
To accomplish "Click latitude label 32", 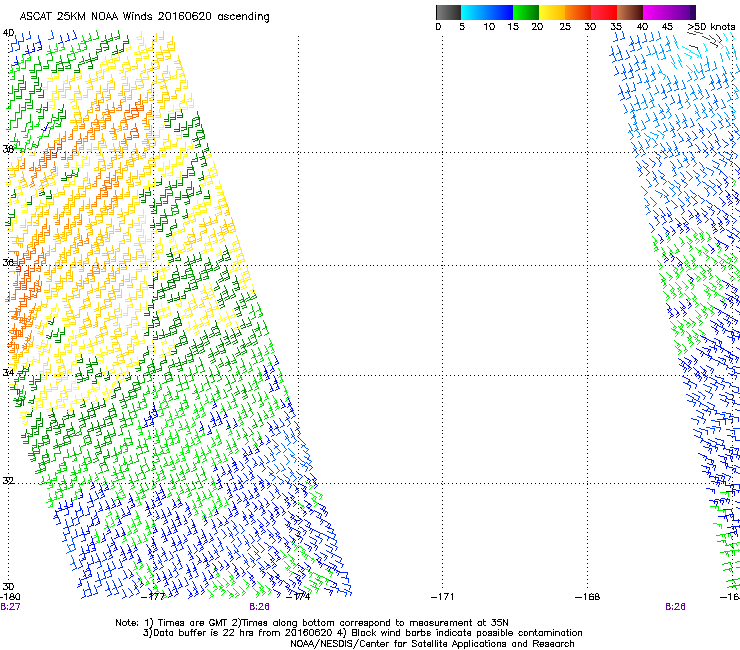I will click(8, 481).
